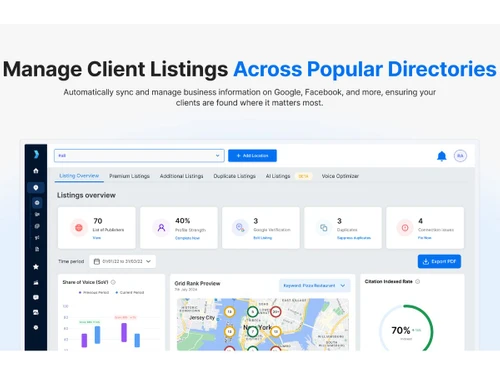Open the Home icon in sidebar

click(36, 171)
